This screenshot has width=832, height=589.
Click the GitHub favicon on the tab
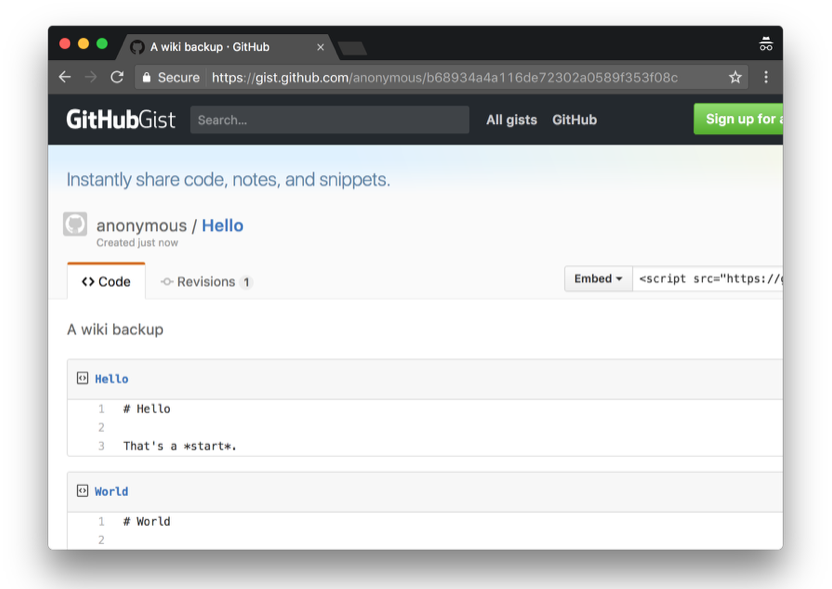pos(137,47)
